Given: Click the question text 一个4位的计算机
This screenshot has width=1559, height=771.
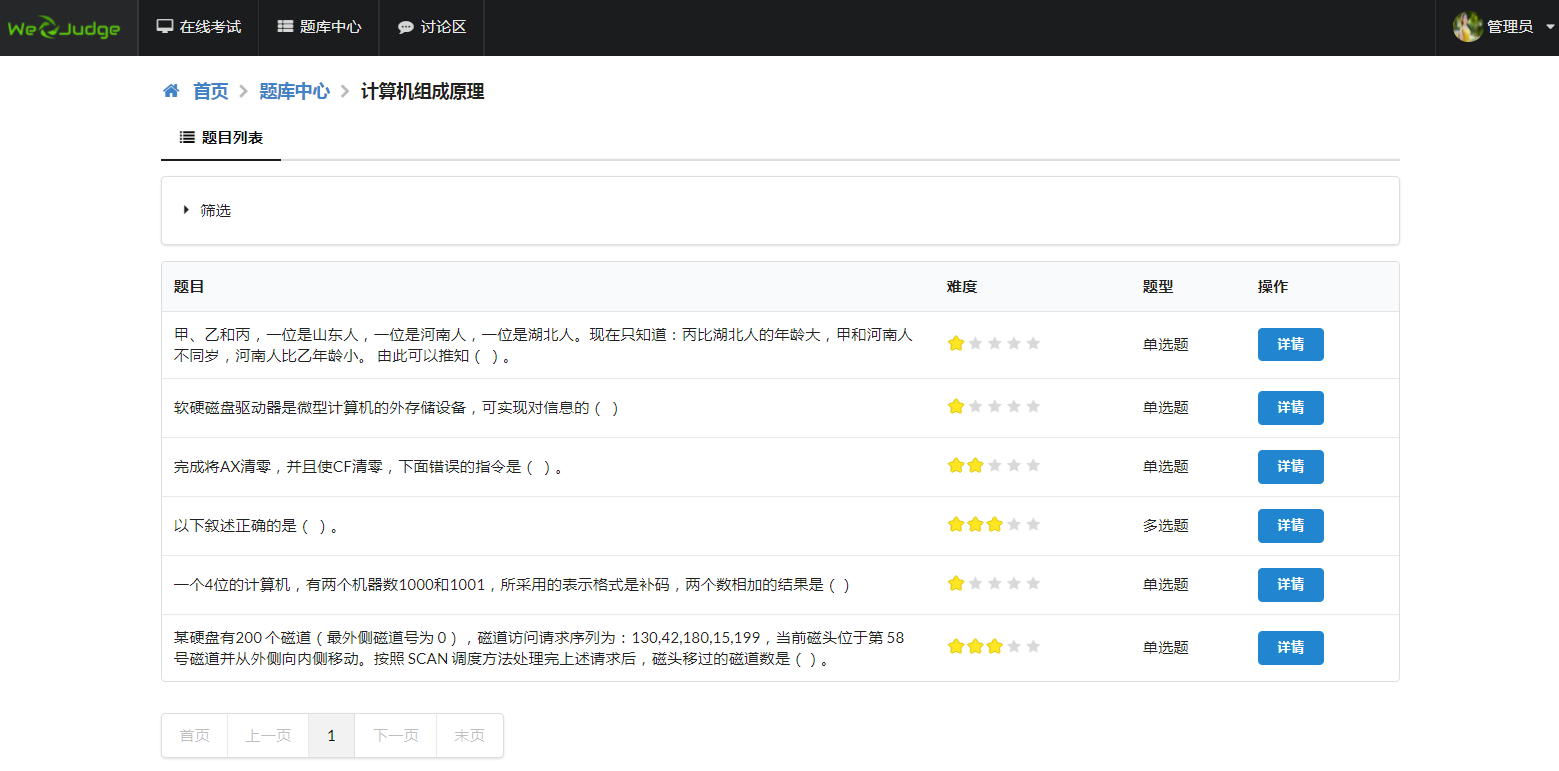Looking at the screenshot, I should click(512, 585).
